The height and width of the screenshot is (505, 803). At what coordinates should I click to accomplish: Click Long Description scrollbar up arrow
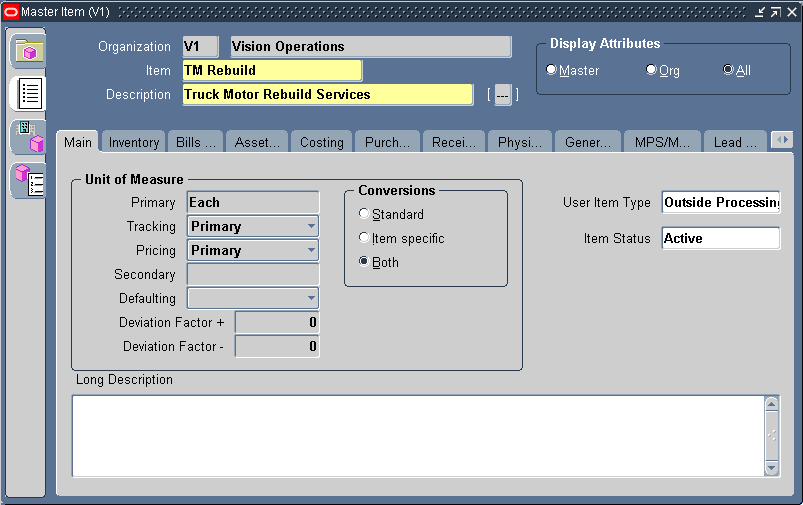(771, 404)
